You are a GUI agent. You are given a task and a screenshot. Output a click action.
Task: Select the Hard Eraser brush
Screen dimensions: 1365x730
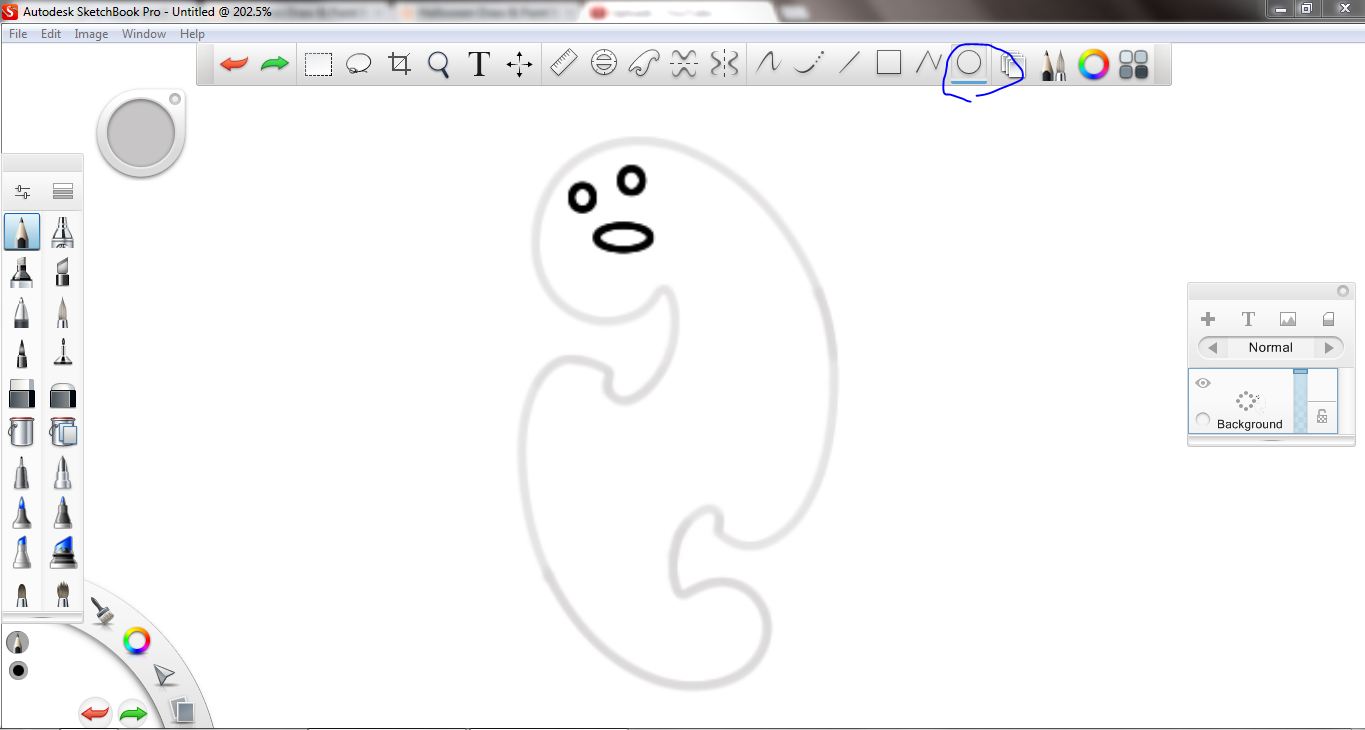point(22,393)
